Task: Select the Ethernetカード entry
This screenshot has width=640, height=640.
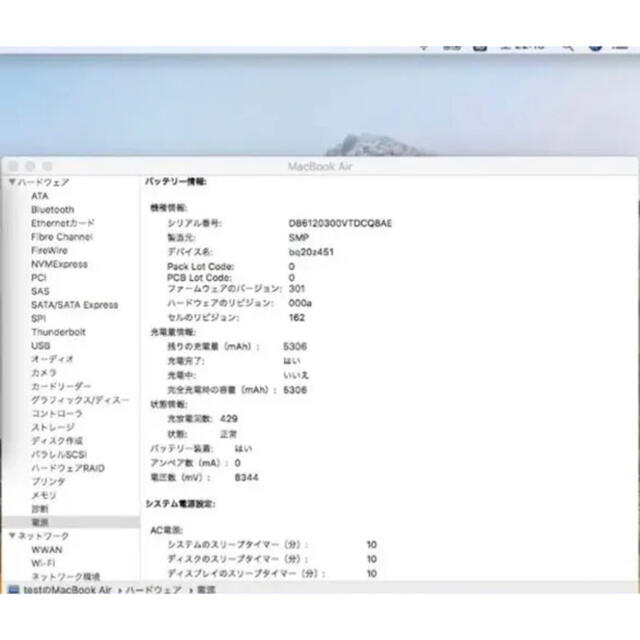Action: (x=63, y=223)
